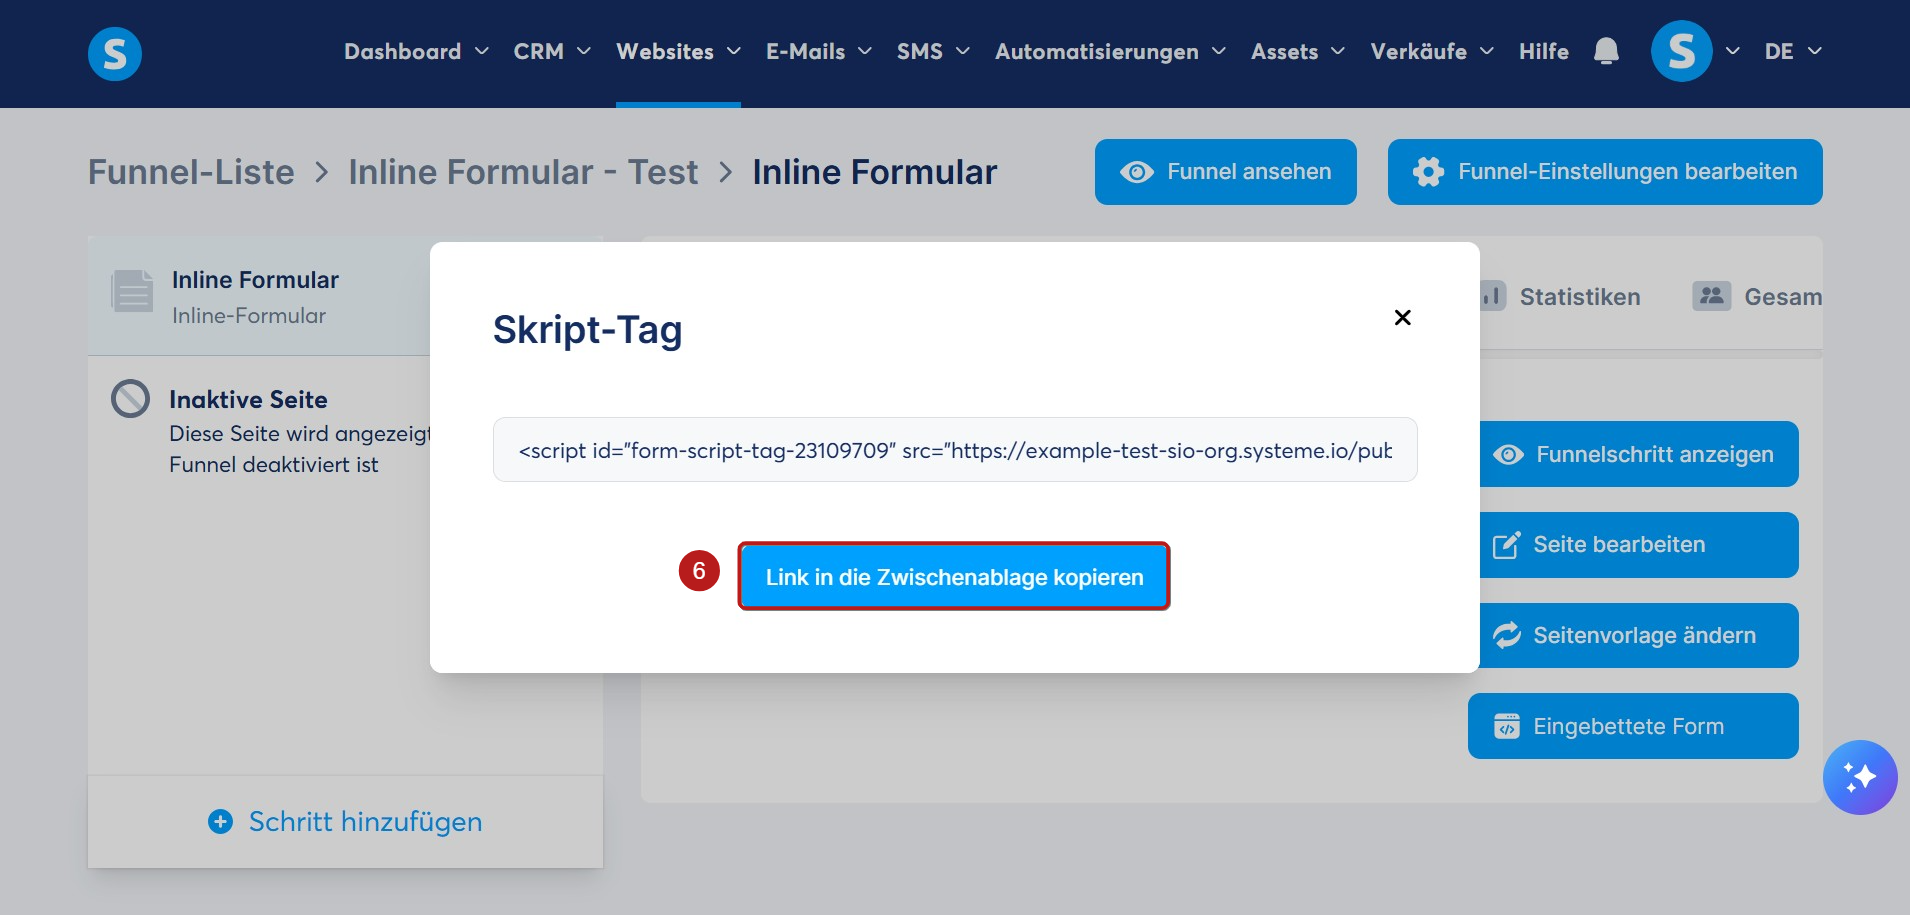The width and height of the screenshot is (1910, 915).
Task: Open the user profile avatar menu
Action: (x=1681, y=51)
